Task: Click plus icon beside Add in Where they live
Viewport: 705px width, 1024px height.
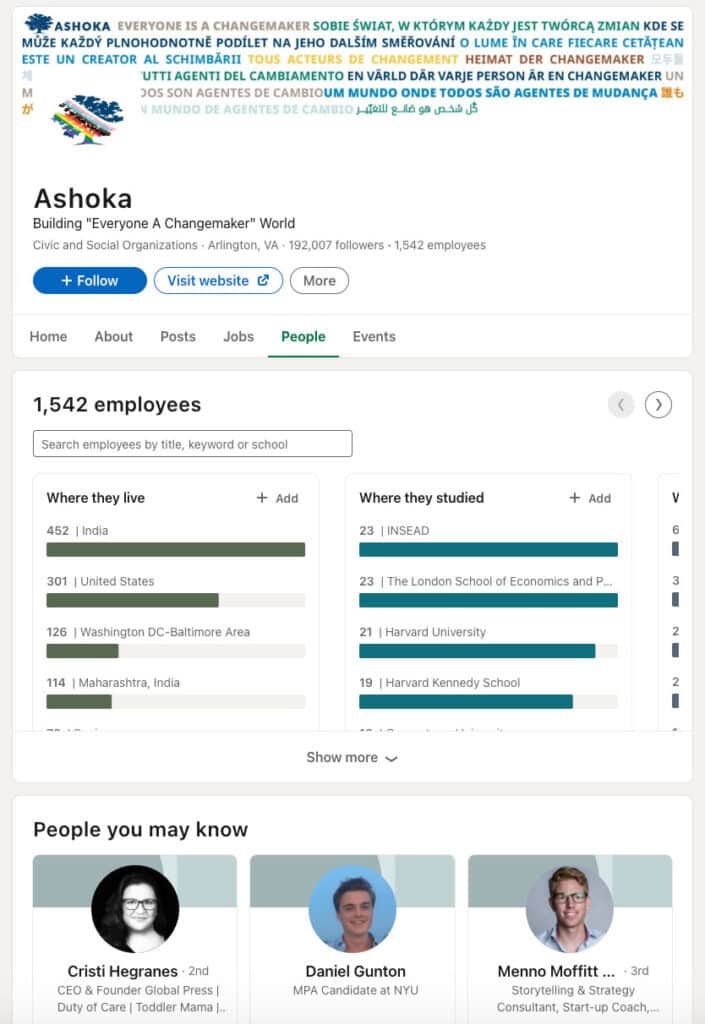Action: click(x=262, y=498)
